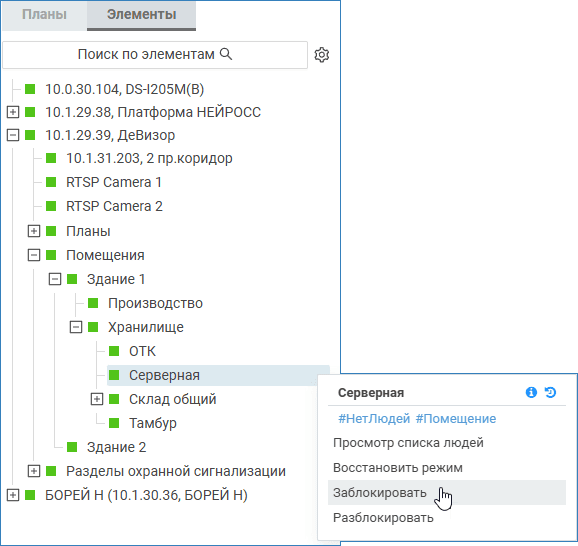578x546 pixels.
Task: Expand the Планы tree node
Action: coord(34,231)
